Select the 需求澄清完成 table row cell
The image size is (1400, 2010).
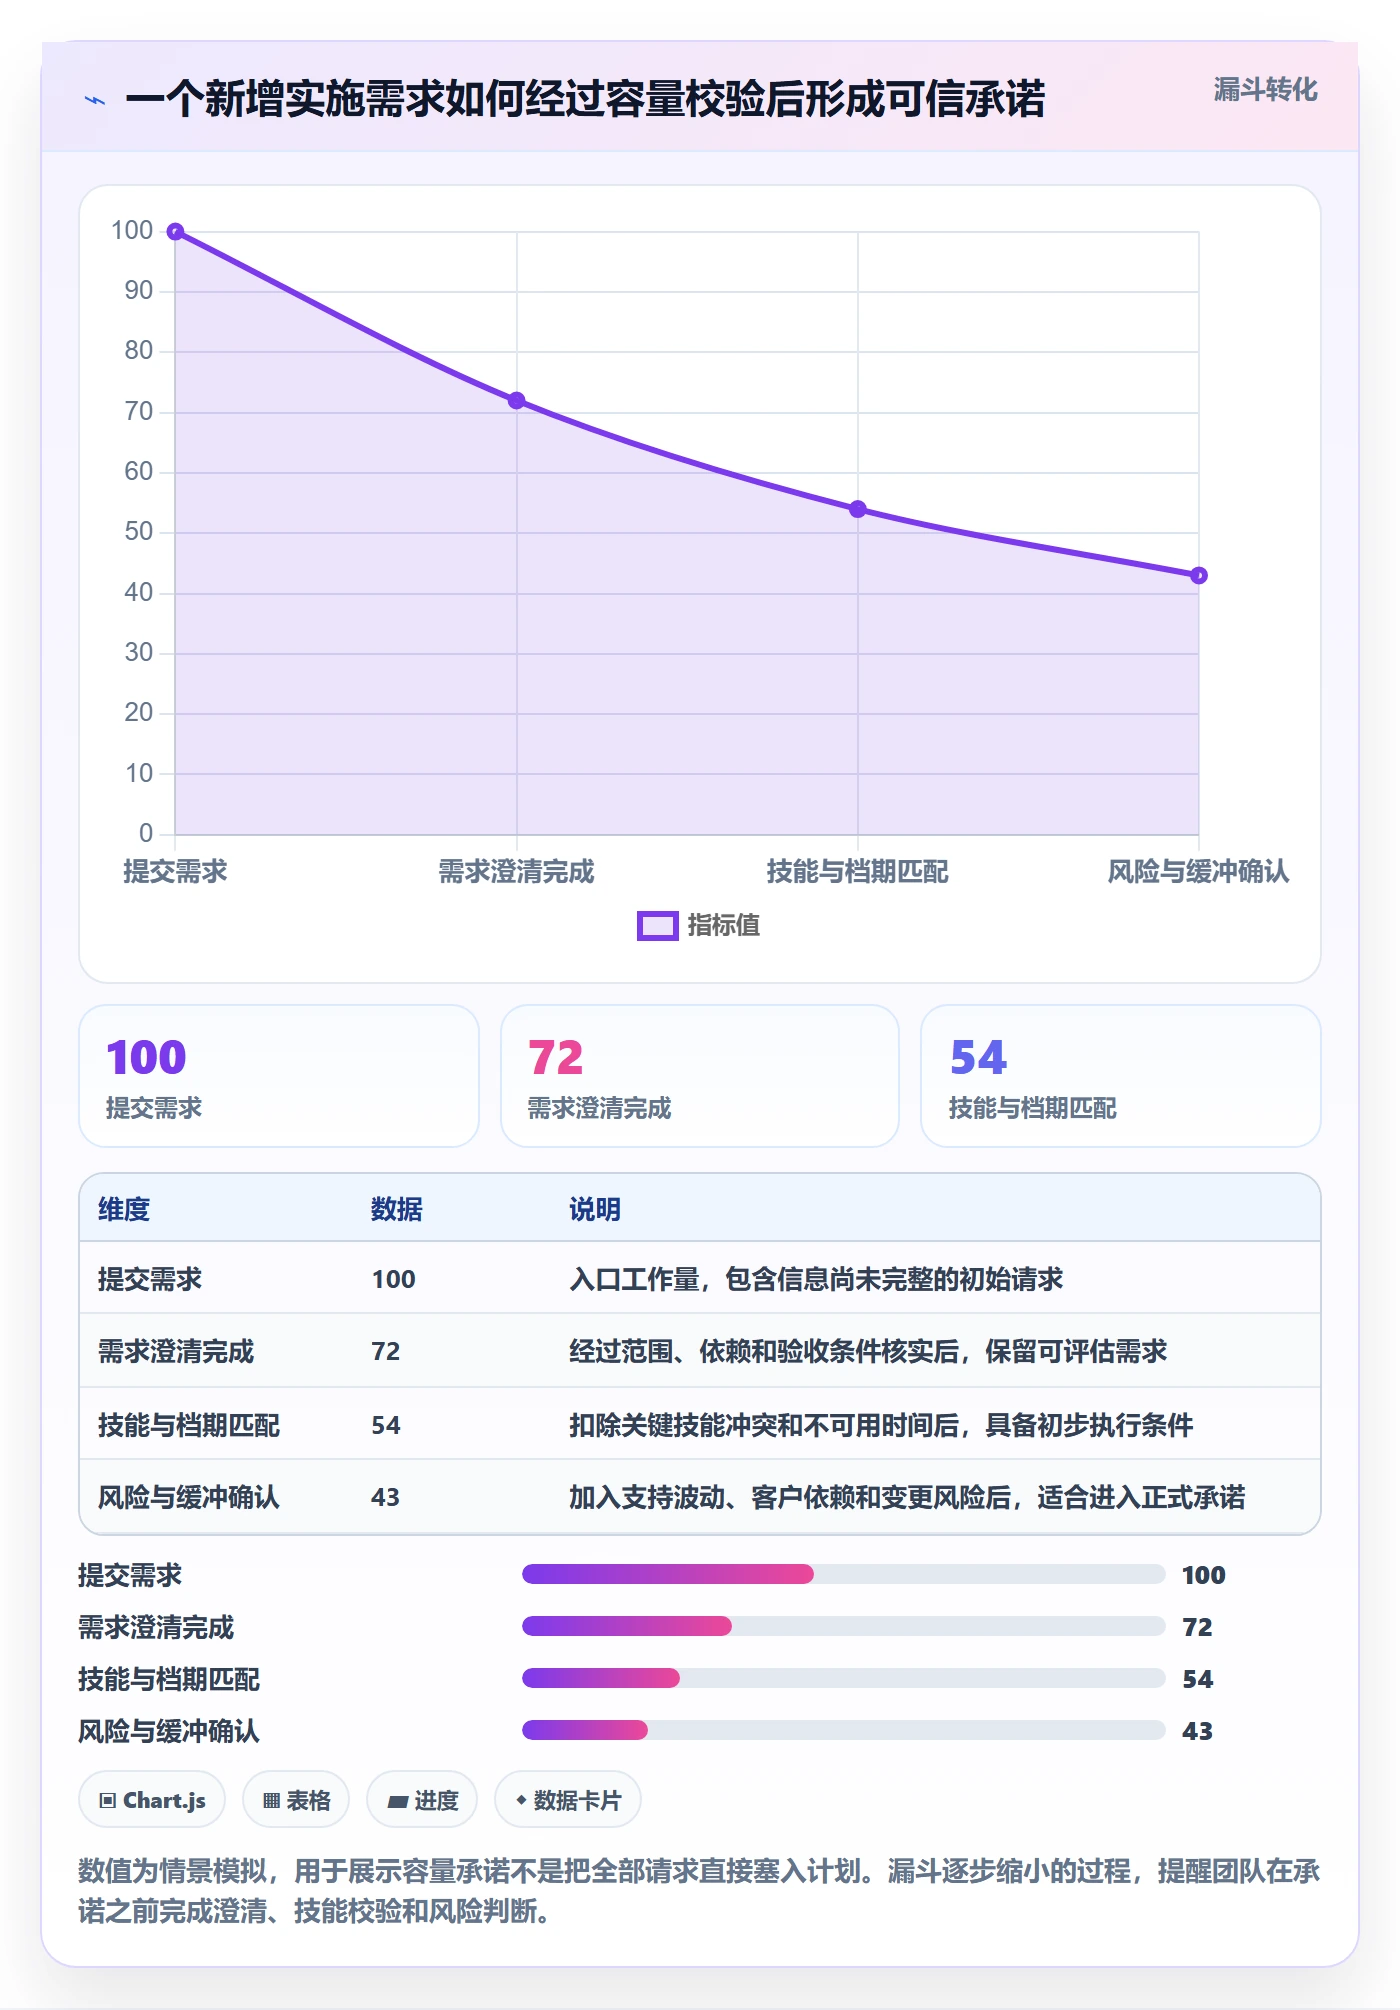click(x=176, y=1352)
